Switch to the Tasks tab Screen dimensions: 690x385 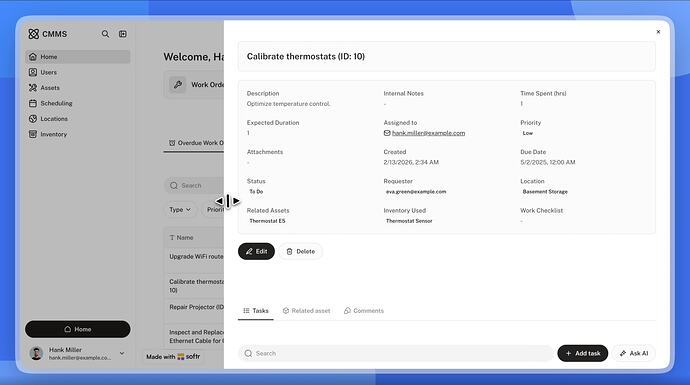(256, 311)
